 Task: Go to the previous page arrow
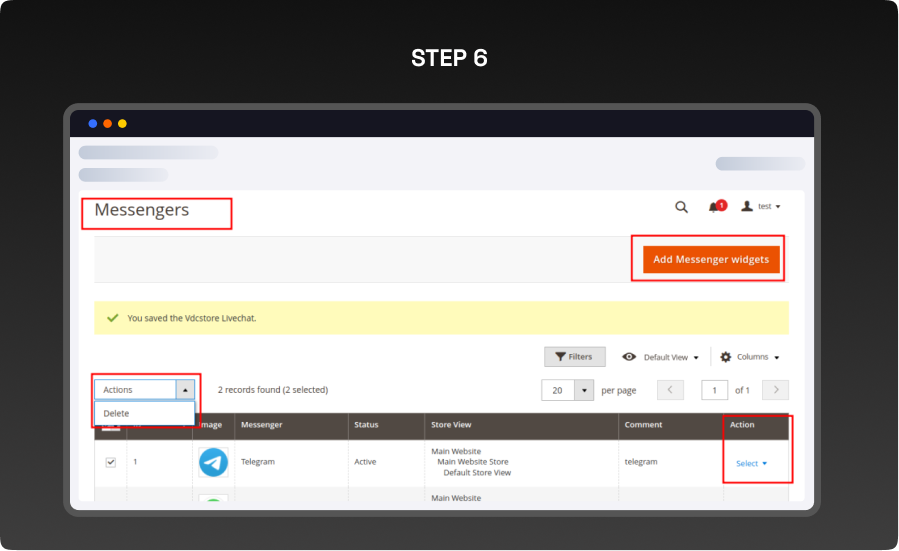670,390
